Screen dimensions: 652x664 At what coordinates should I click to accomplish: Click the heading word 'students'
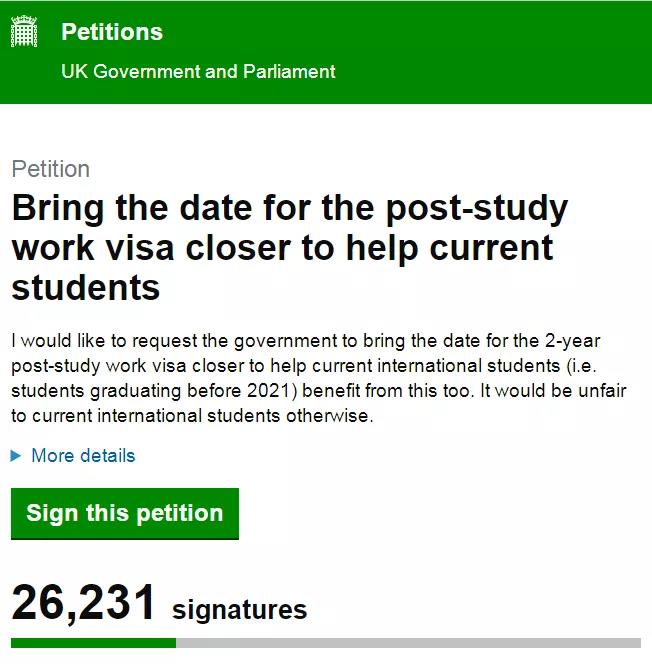coord(86,288)
